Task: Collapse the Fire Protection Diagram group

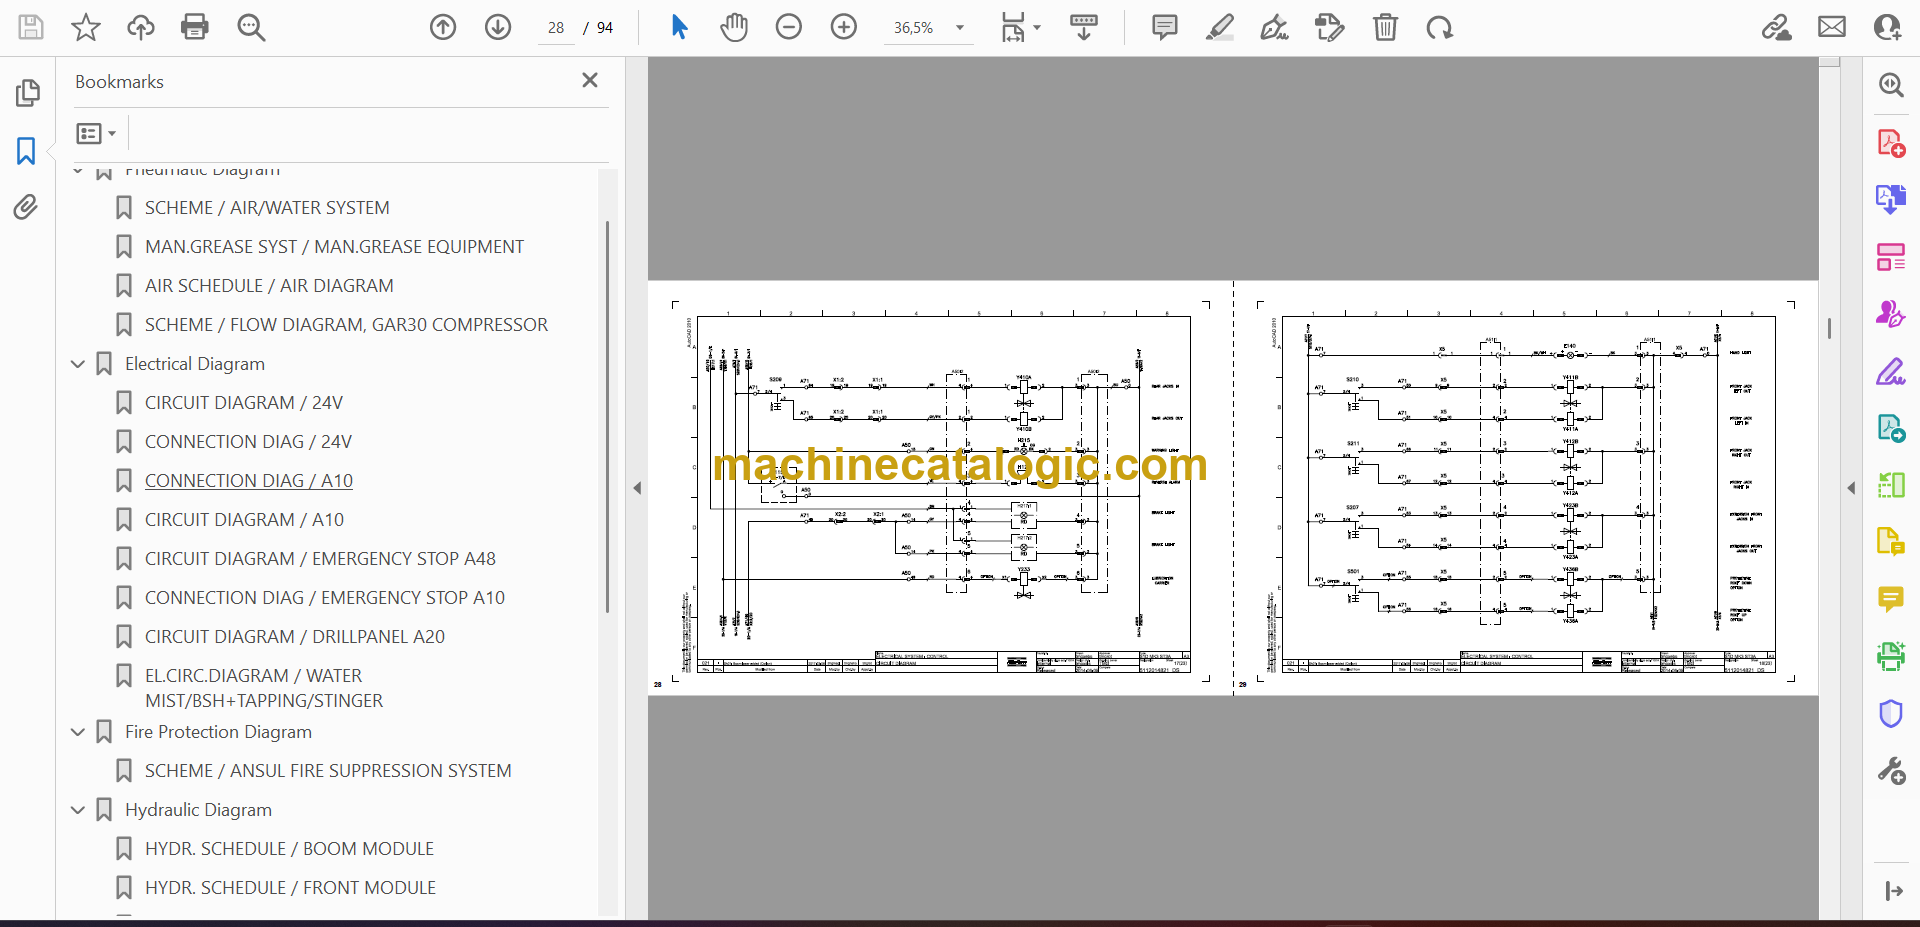Action: click(x=78, y=732)
